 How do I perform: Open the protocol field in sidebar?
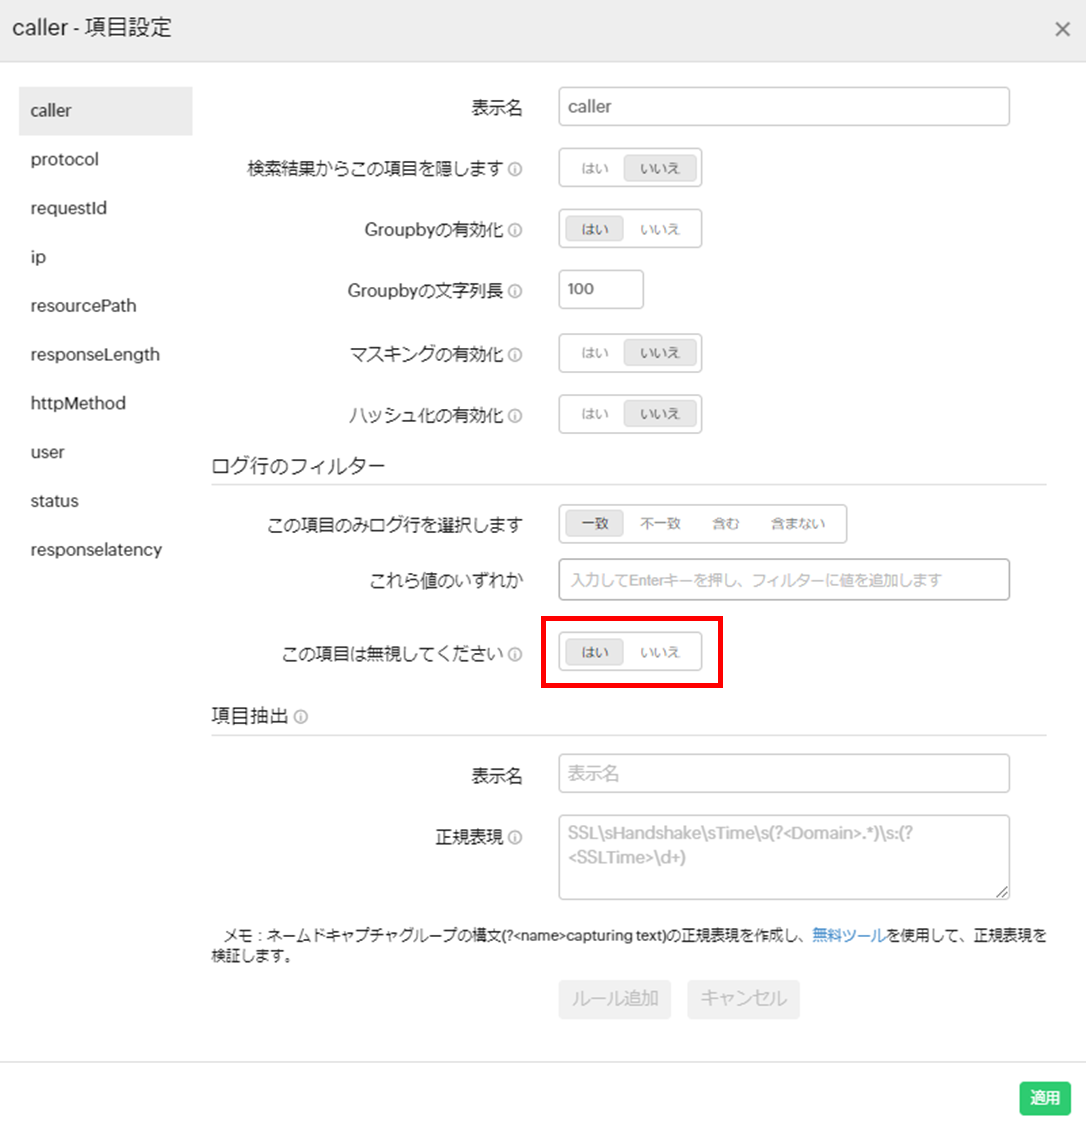65,159
